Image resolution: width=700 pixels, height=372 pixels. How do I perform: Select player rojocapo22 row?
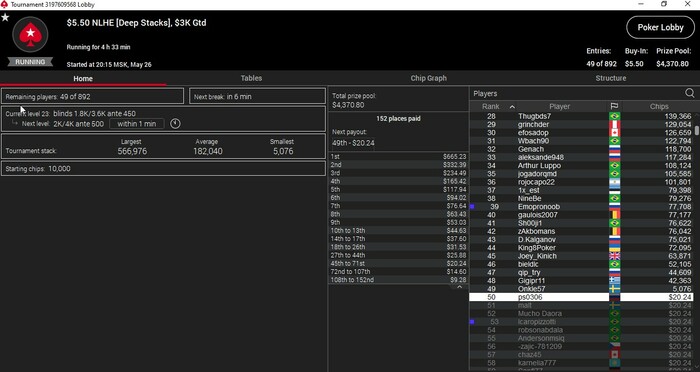581,182
